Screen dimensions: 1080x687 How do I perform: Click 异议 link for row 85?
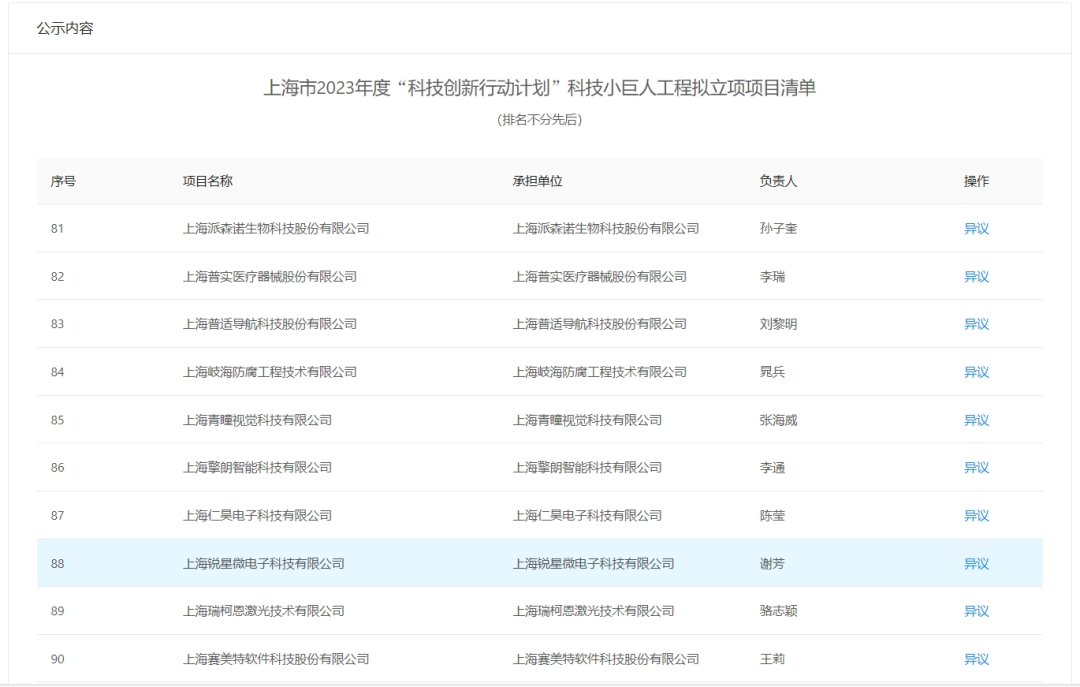pyautogui.click(x=976, y=420)
